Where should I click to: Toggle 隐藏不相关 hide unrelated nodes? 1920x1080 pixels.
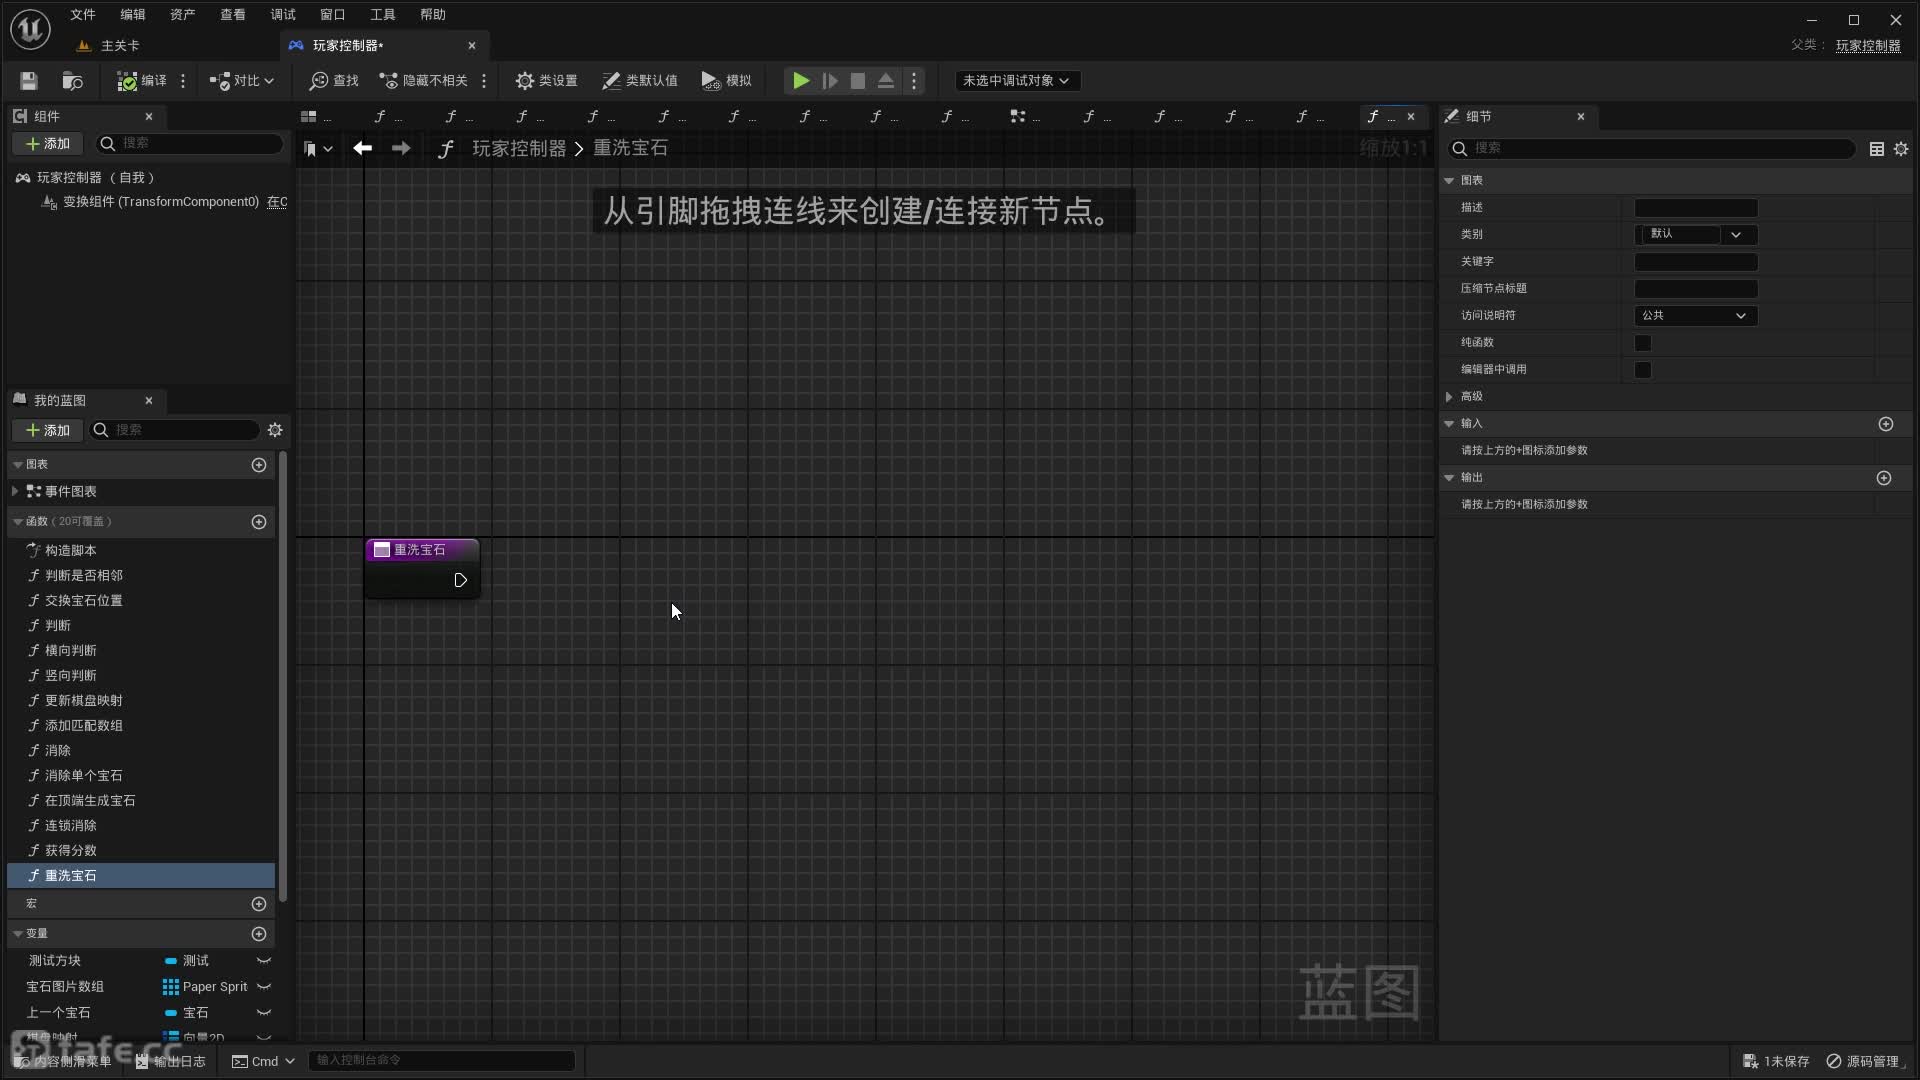(x=424, y=81)
